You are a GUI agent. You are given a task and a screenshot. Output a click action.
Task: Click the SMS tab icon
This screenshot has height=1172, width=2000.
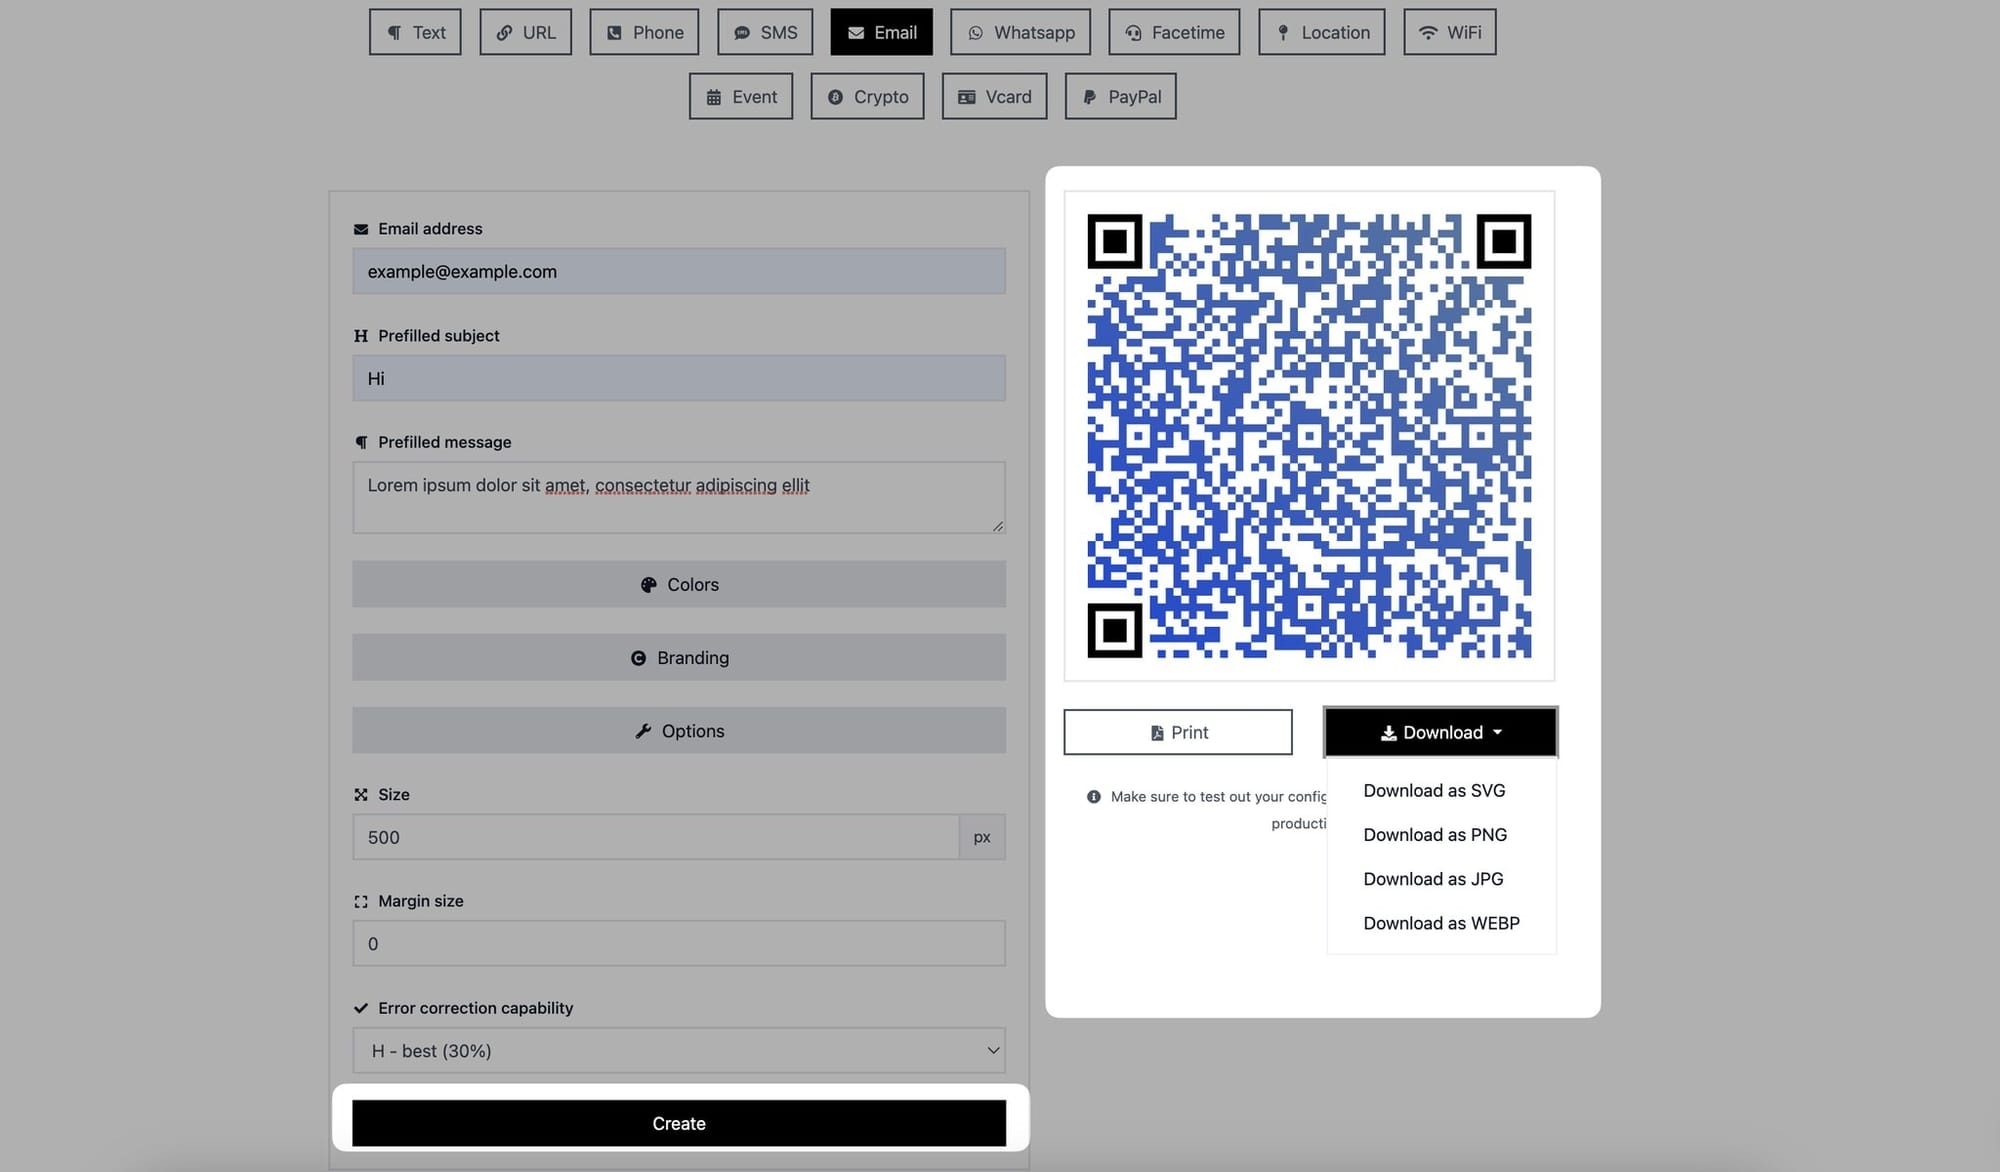pyautogui.click(x=741, y=31)
